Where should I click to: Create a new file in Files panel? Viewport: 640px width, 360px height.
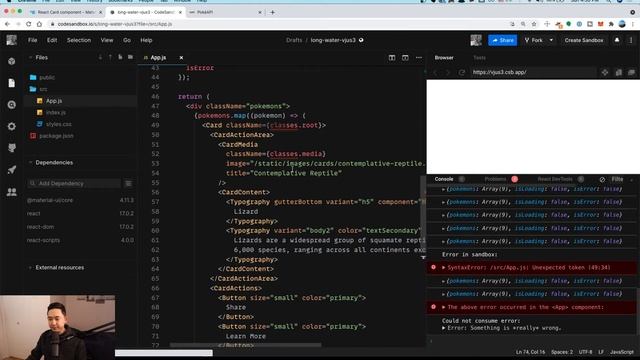[x=120, y=58]
